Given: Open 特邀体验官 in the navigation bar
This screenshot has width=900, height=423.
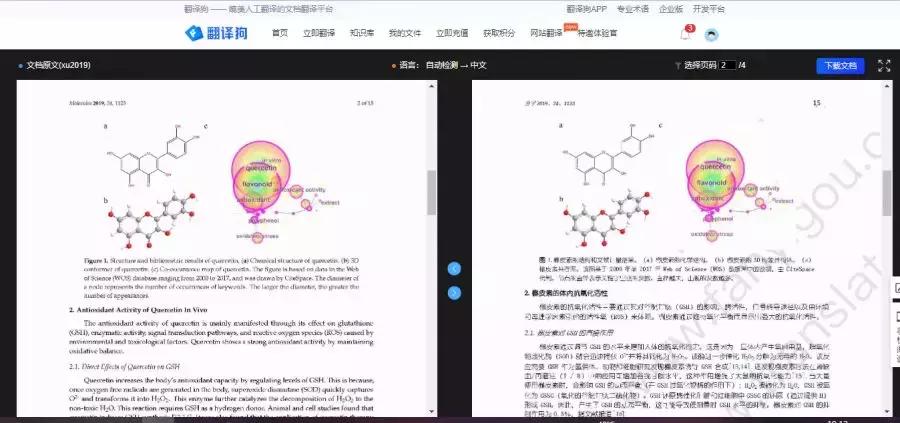Looking at the screenshot, I should (x=598, y=33).
